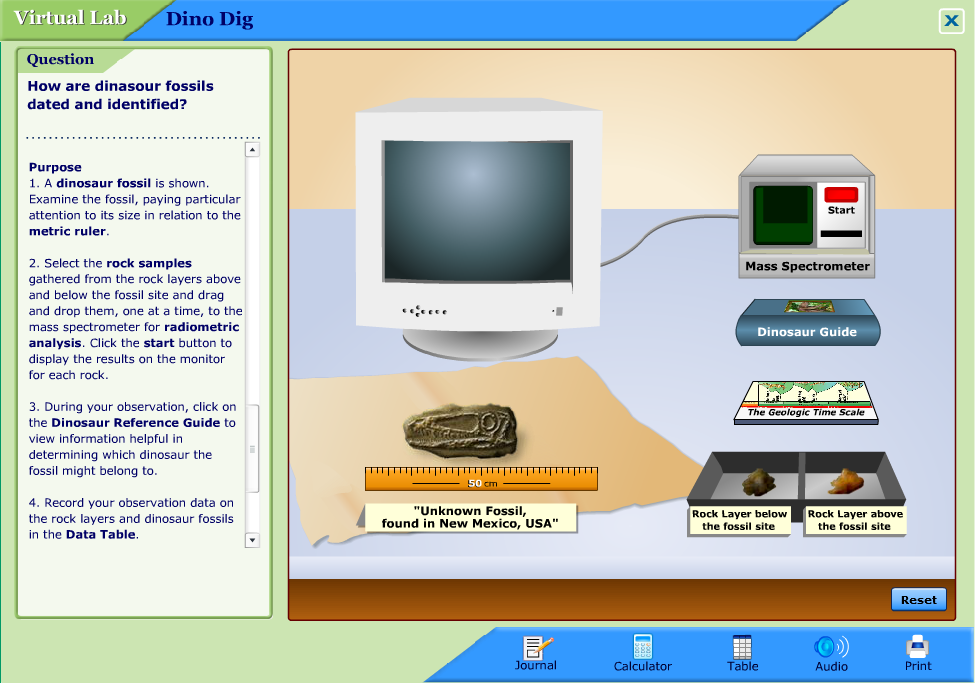Click the Reset button
Image resolution: width=975 pixels, height=683 pixels.
(918, 599)
